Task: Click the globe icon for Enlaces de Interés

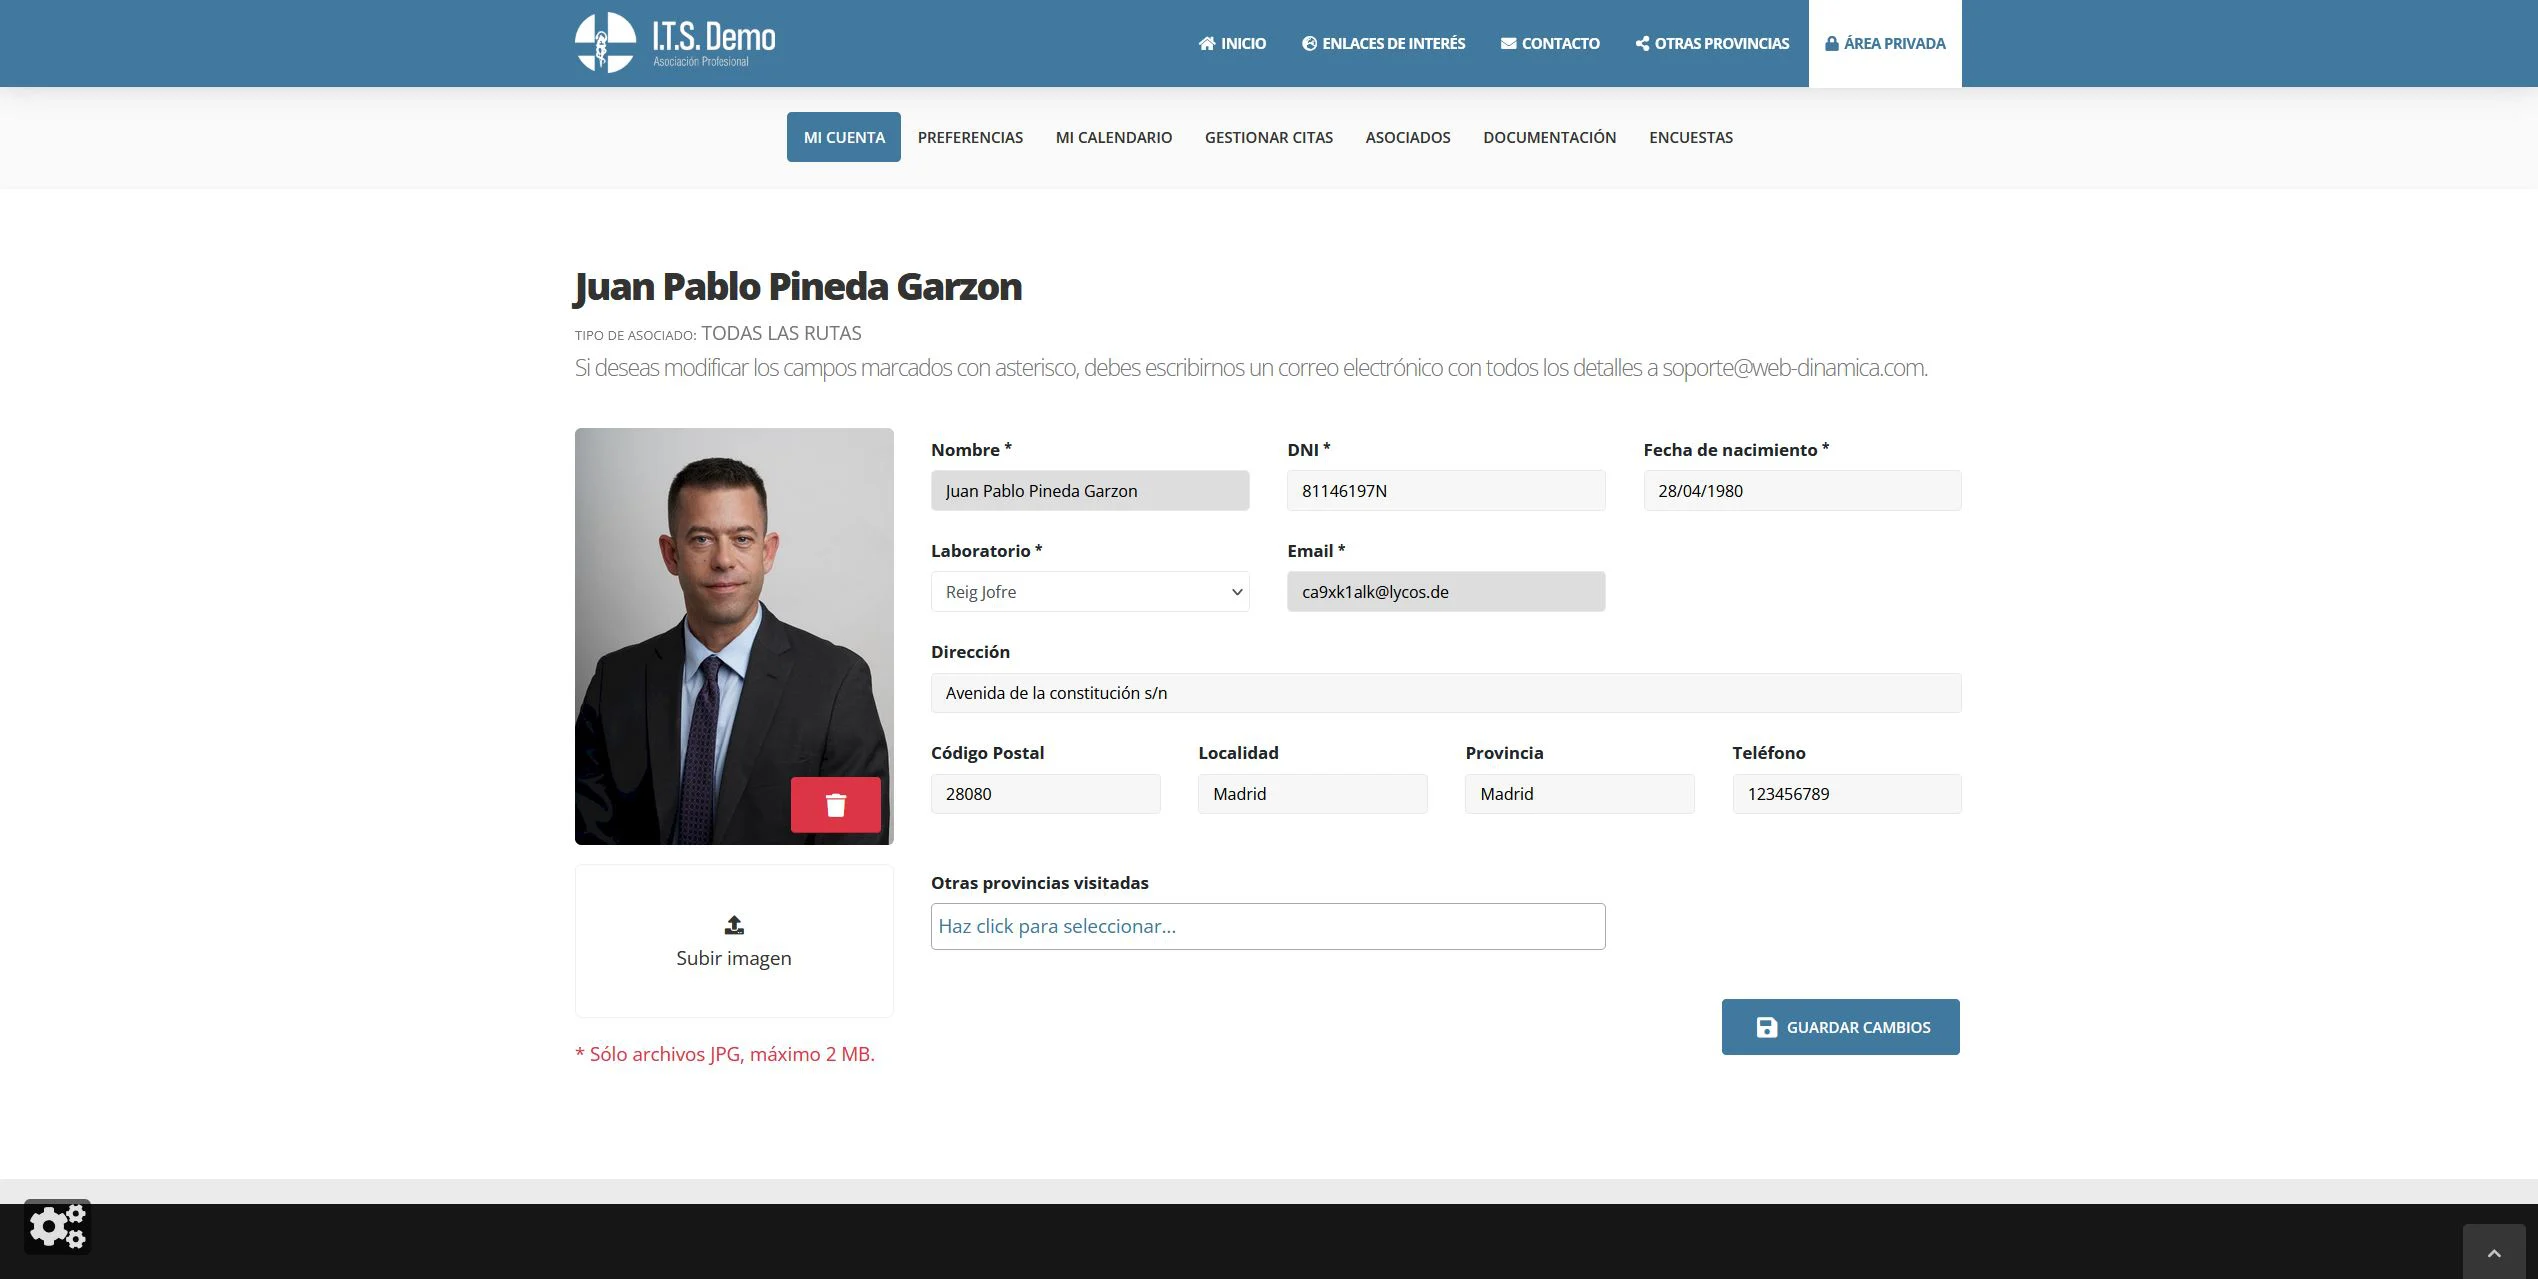Action: tap(1309, 44)
